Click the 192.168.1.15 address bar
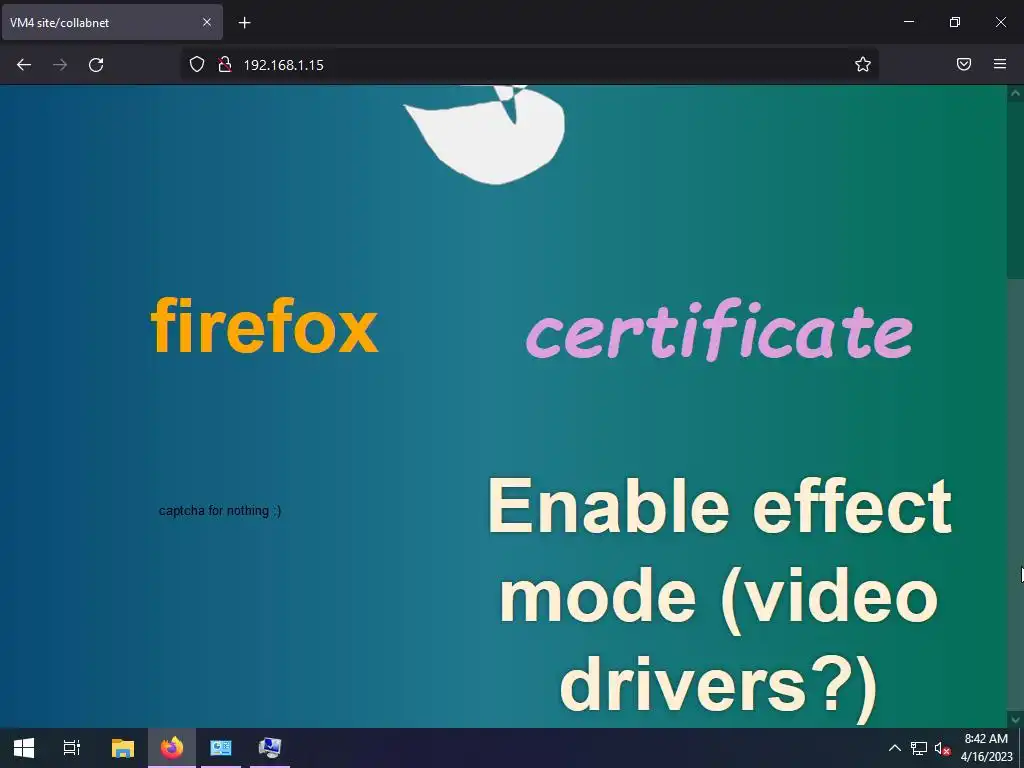Image resolution: width=1024 pixels, height=768 pixels. pos(529,65)
